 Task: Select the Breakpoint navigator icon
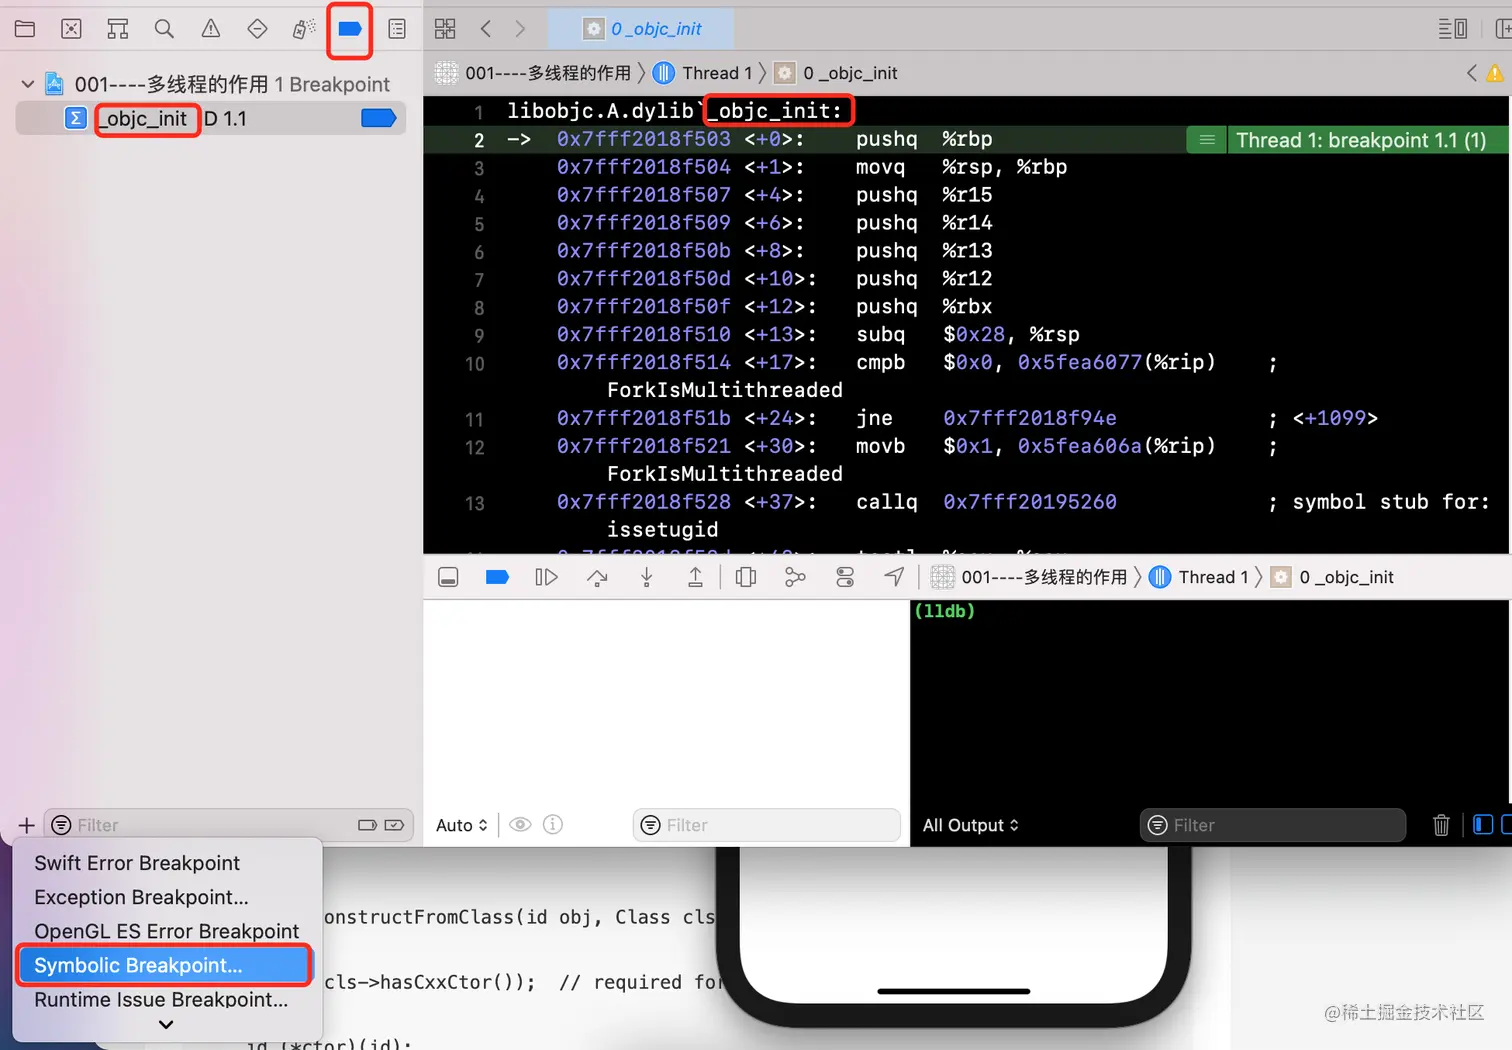coord(350,29)
